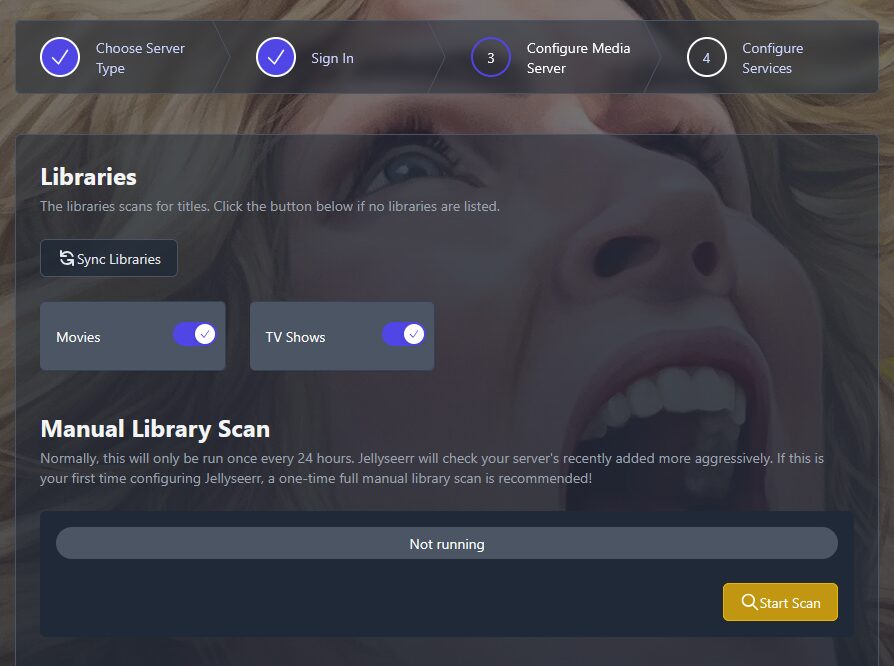Select the step 4 number circle
This screenshot has width=894, height=666.
(x=706, y=58)
